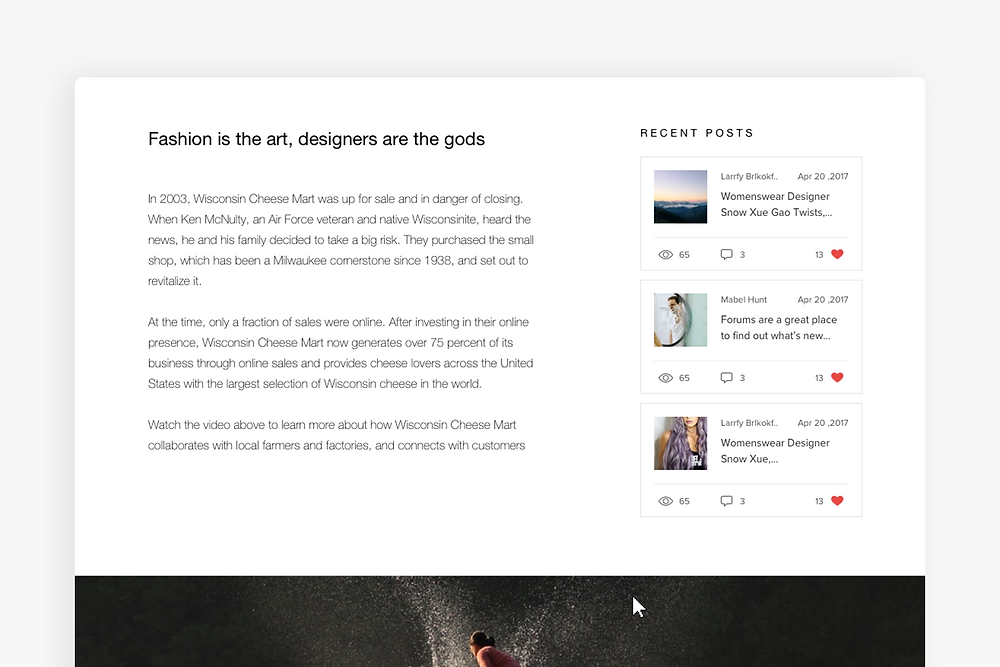Click the Recent Posts heading
The width and height of the screenshot is (1000, 667).
pyautogui.click(x=696, y=133)
